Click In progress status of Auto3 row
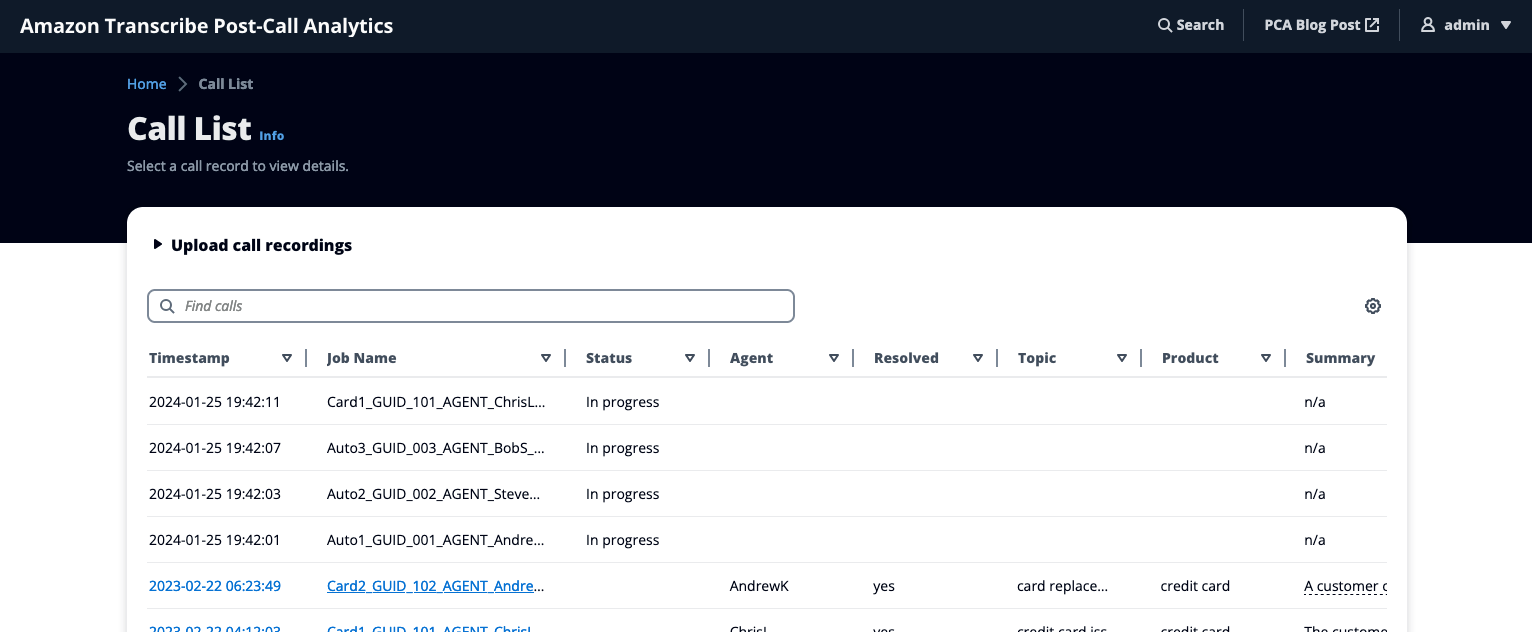Viewport: 1532px width, 632px height. (623, 448)
